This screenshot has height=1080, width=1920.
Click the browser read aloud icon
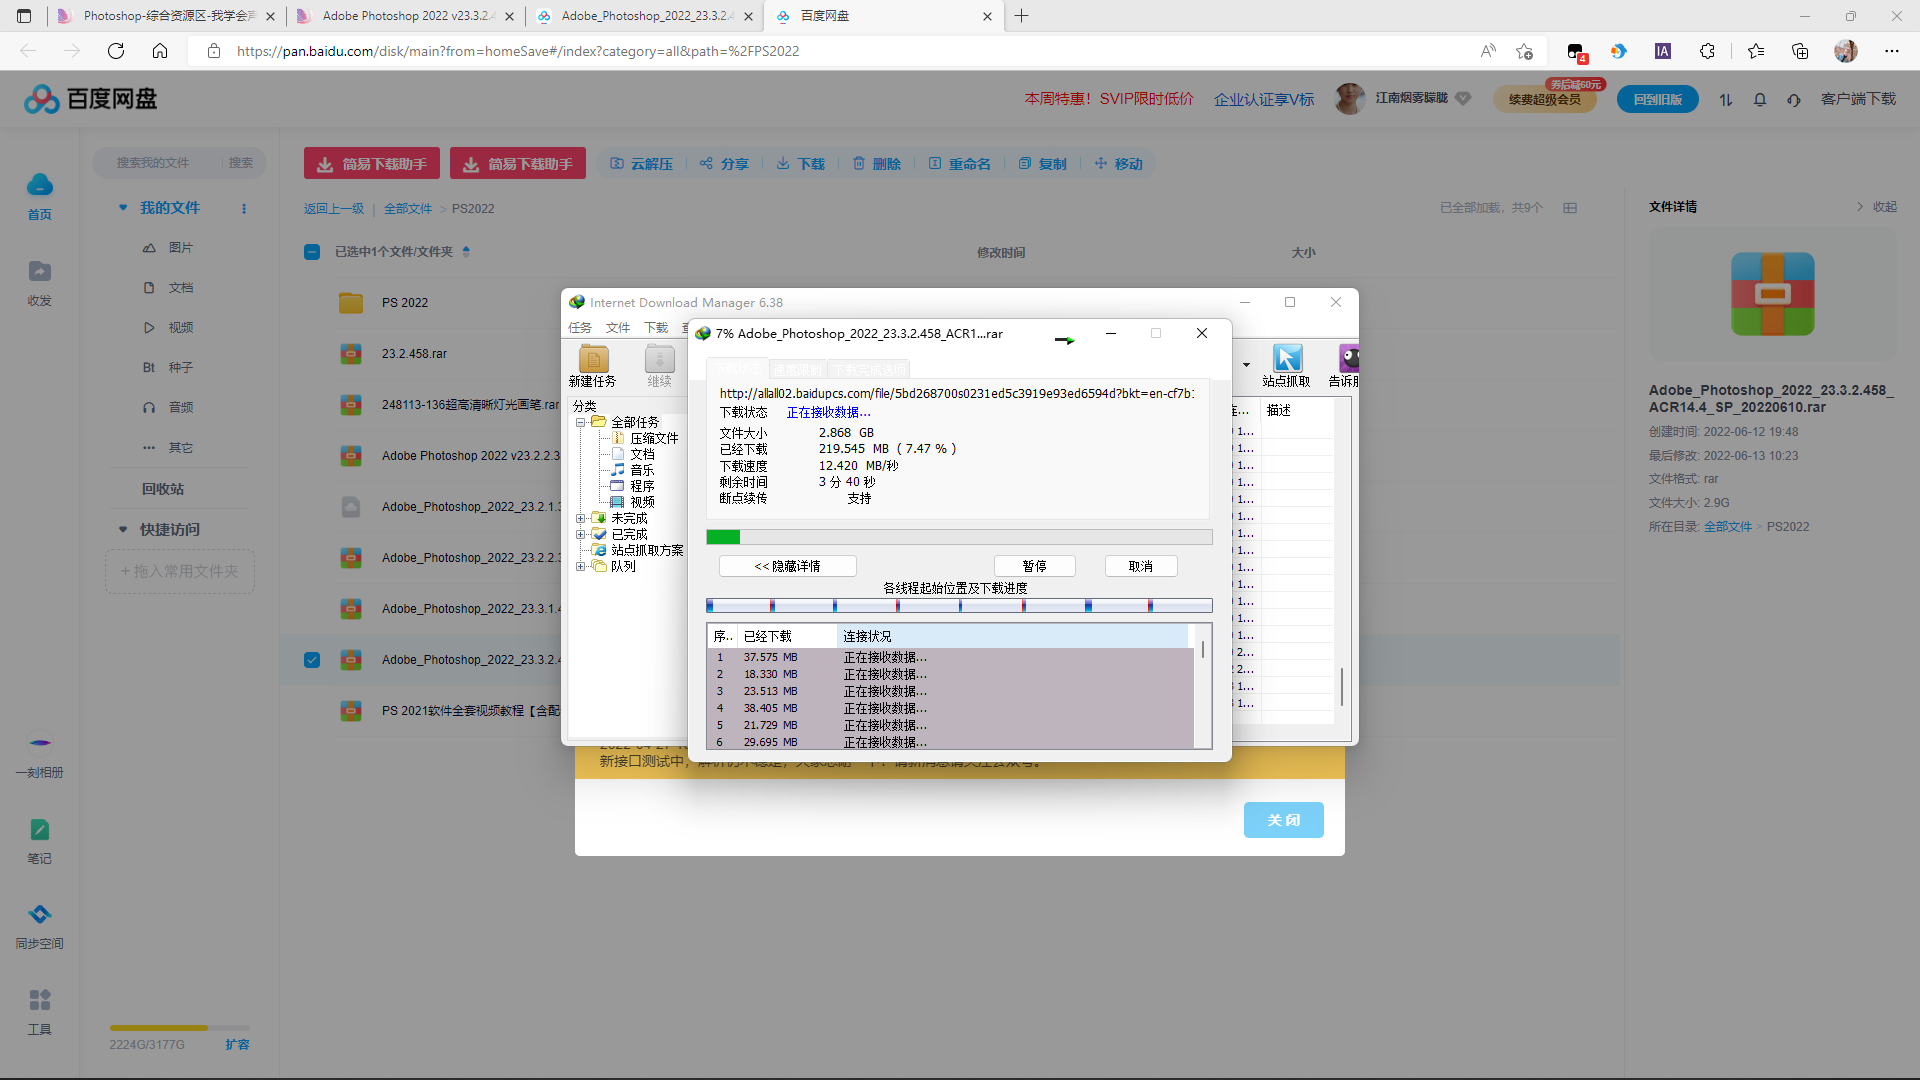pos(1488,51)
